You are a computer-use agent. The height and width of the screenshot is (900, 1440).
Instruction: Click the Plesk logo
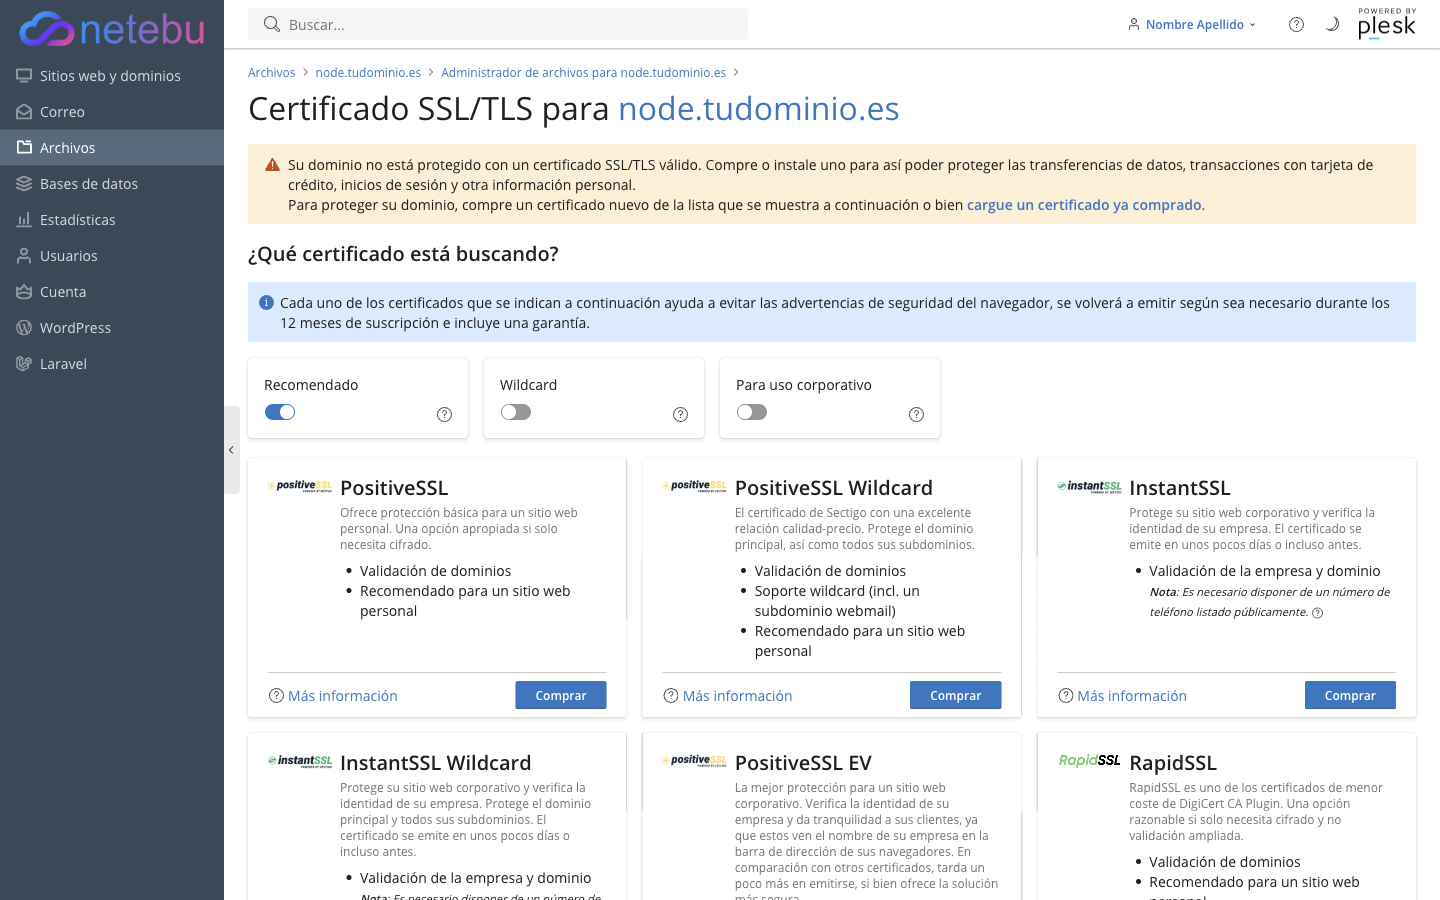(x=1387, y=24)
